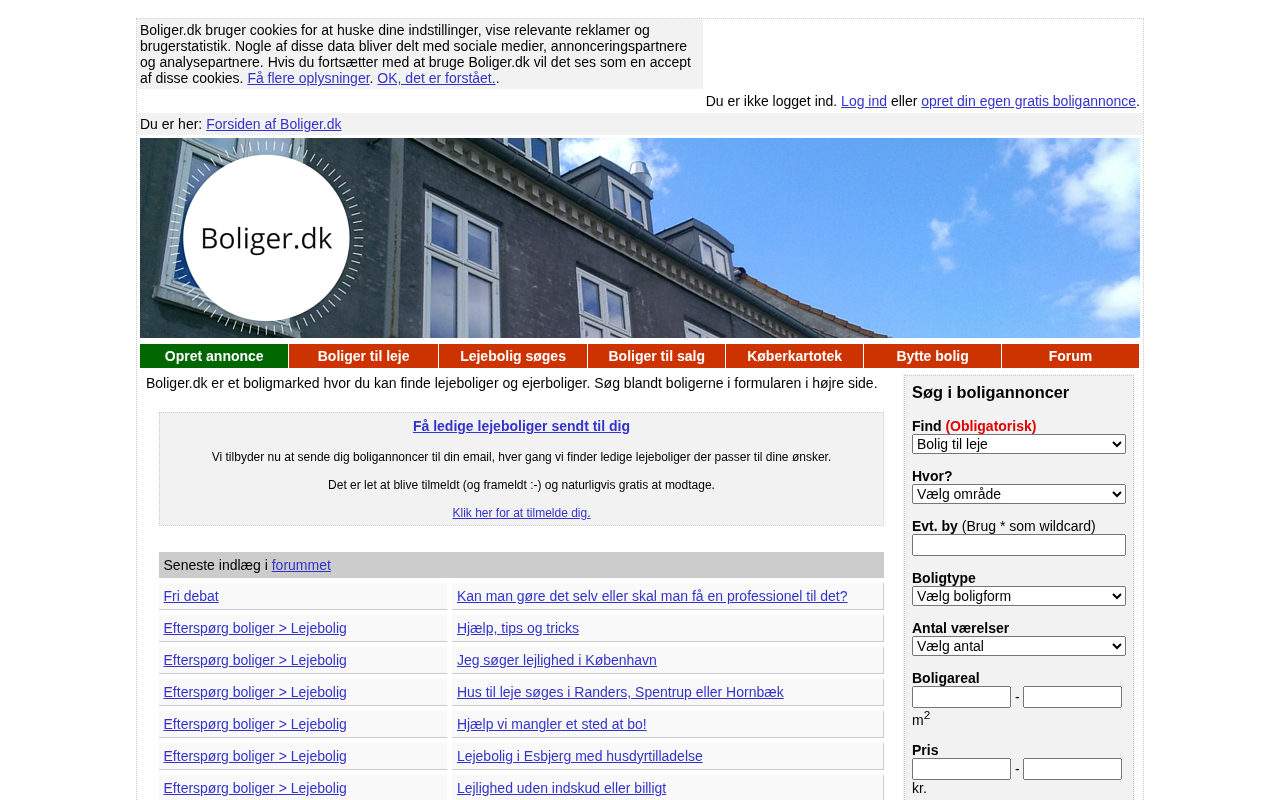Open category link beside 'Lejlighed uden indskud'
Viewport: 1280px width, 800px height.
pos(255,788)
